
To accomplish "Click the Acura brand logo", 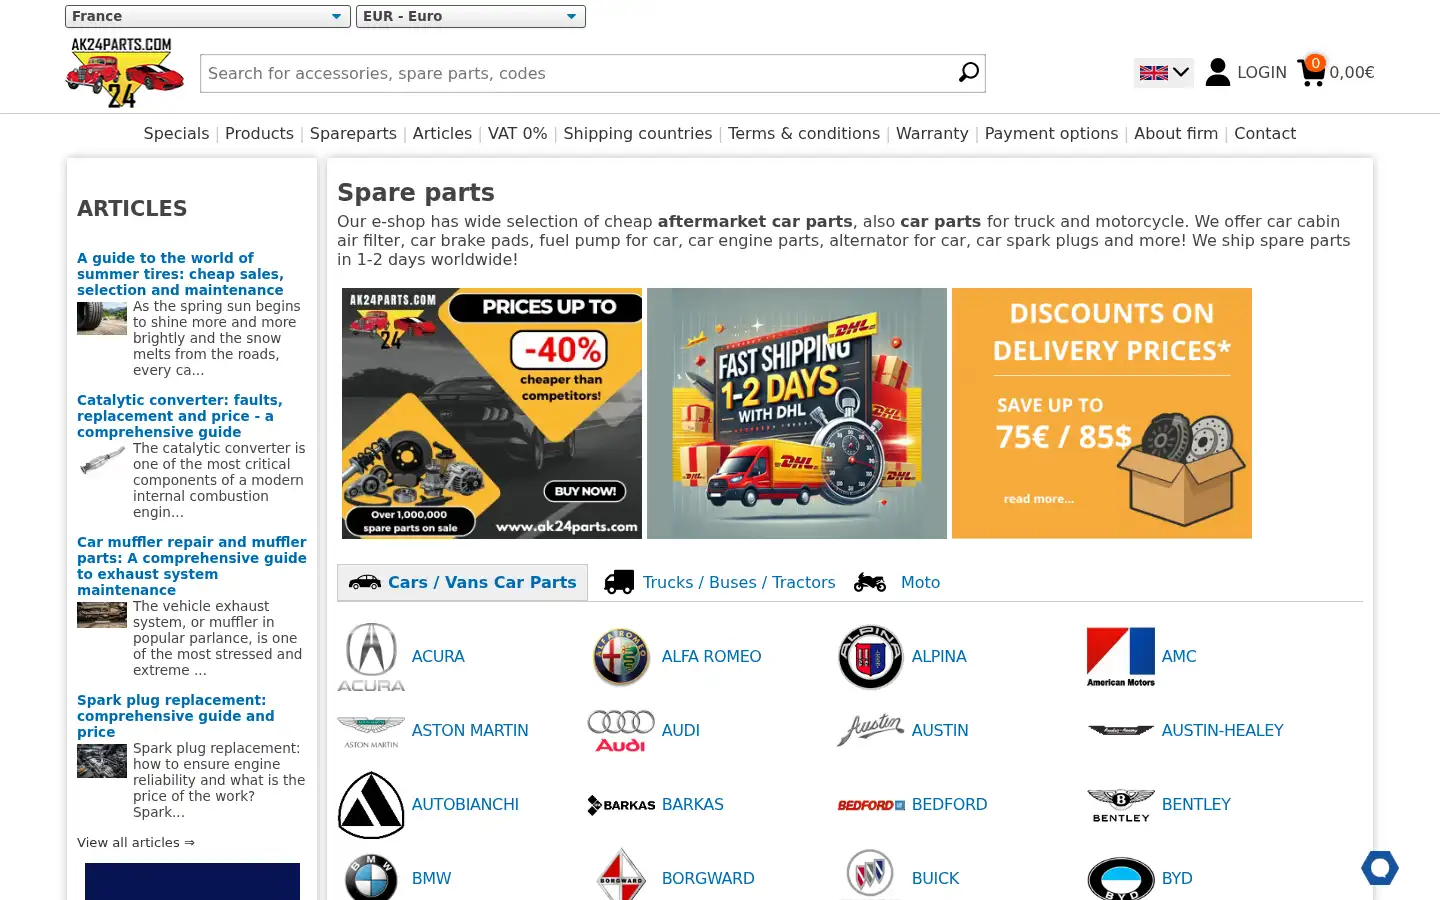I will (371, 657).
